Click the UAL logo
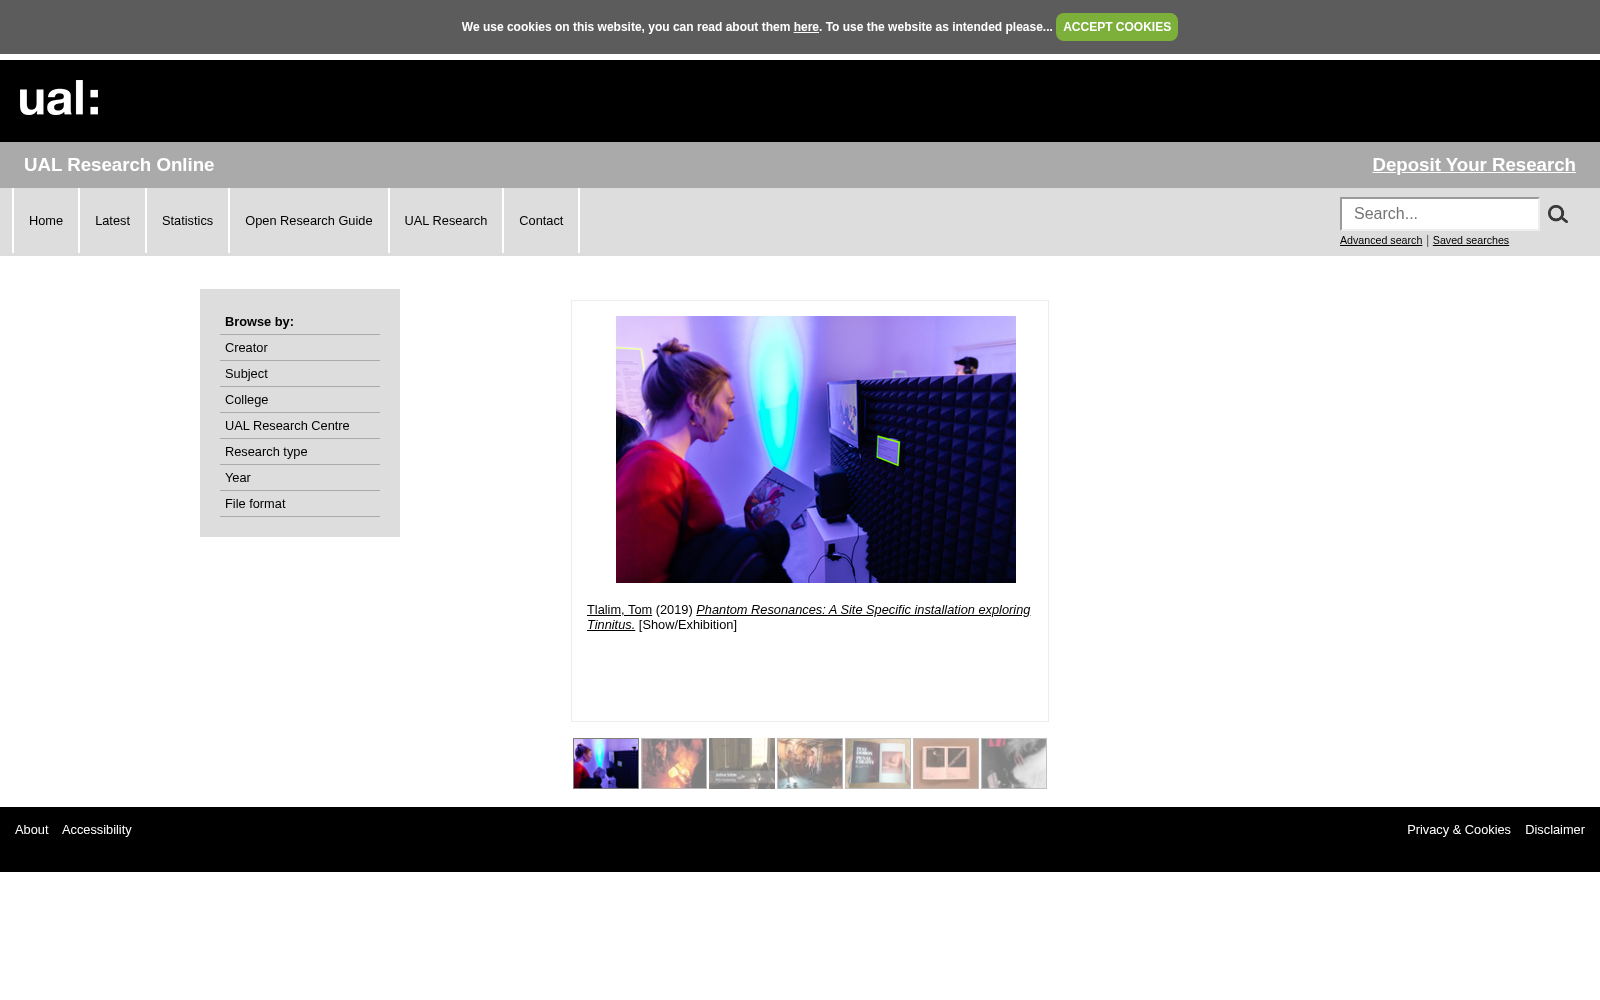 click(x=59, y=99)
